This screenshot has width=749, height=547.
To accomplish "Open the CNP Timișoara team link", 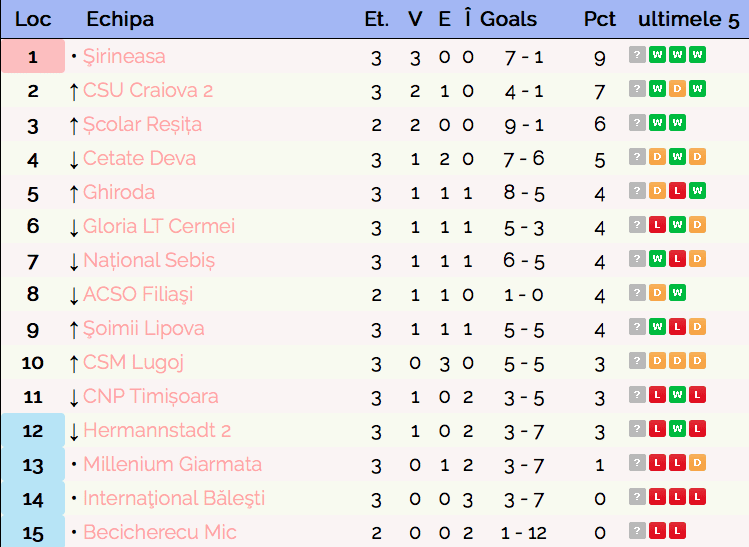I will 150,397.
